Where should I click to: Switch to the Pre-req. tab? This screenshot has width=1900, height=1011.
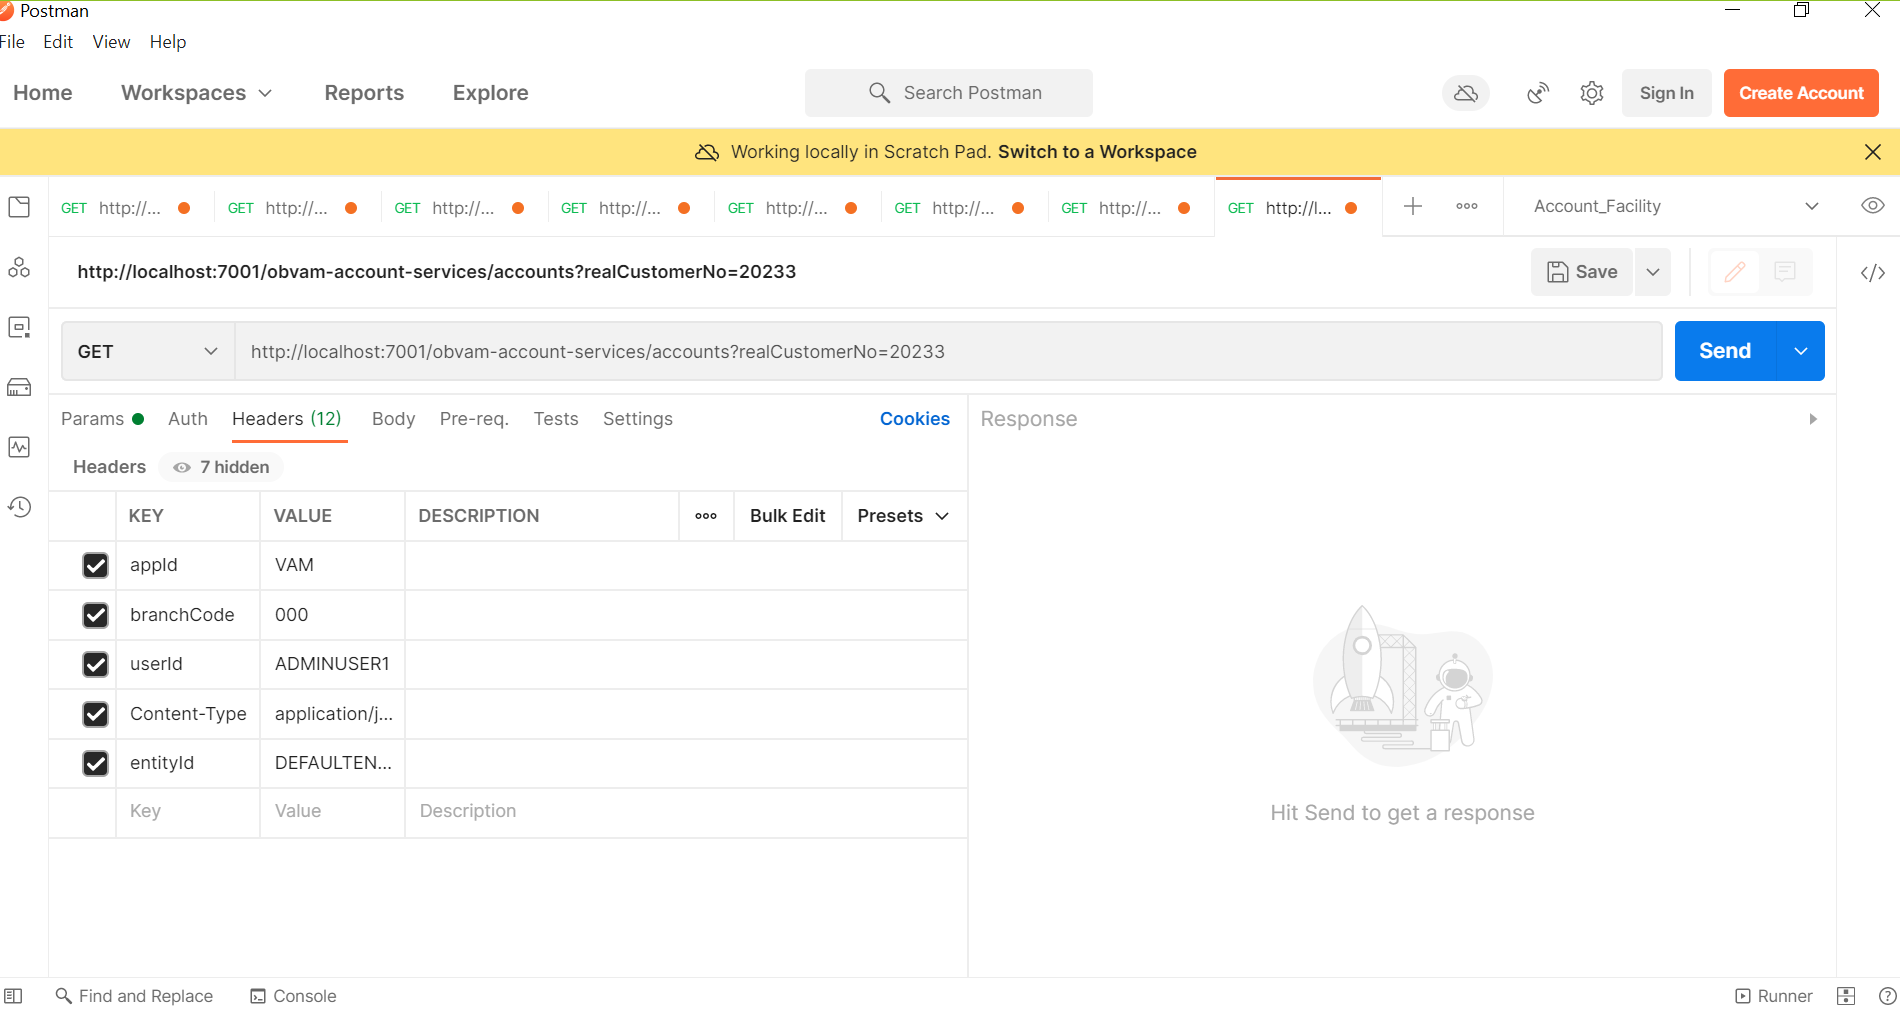point(474,419)
